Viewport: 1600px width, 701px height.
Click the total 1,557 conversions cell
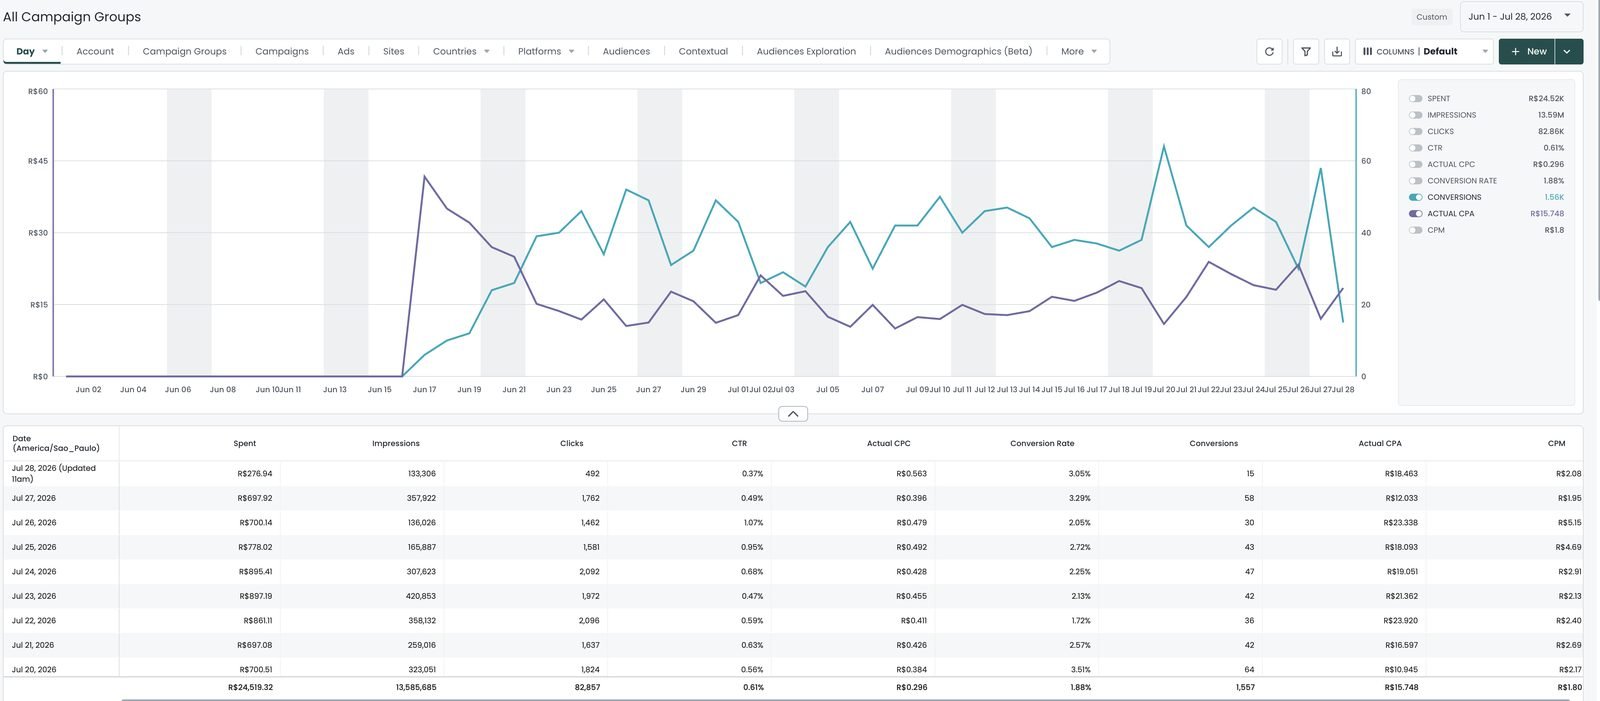[x=1245, y=688]
